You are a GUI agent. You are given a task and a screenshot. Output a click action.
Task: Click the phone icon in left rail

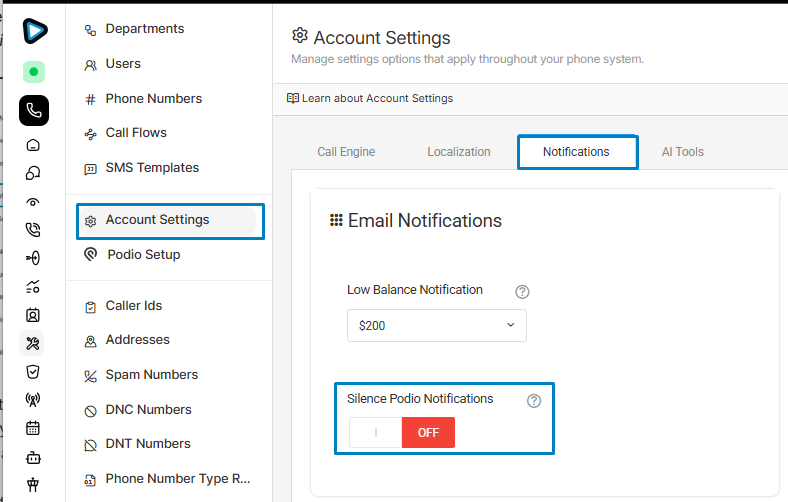click(x=34, y=110)
